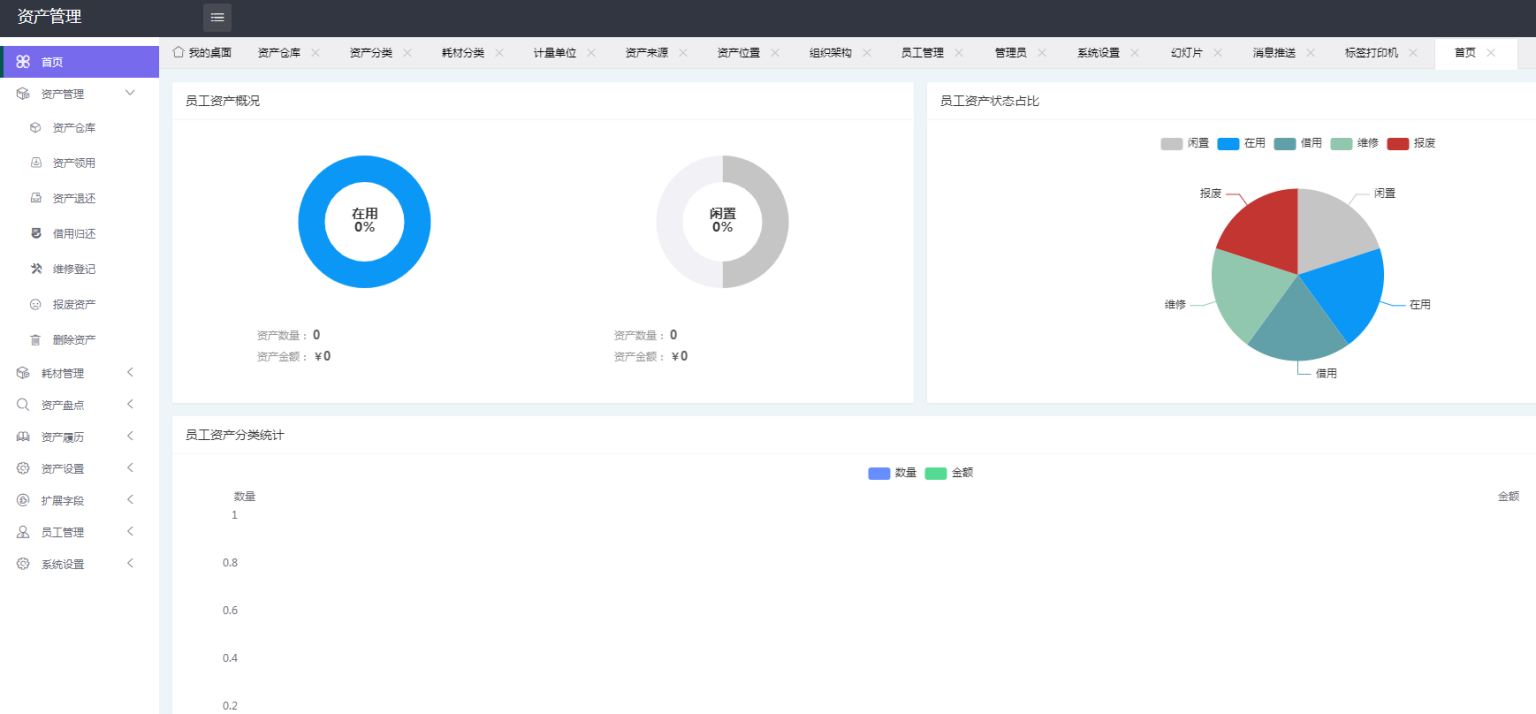
Task: Click the 报废资产 sidebar entry
Action: click(72, 303)
